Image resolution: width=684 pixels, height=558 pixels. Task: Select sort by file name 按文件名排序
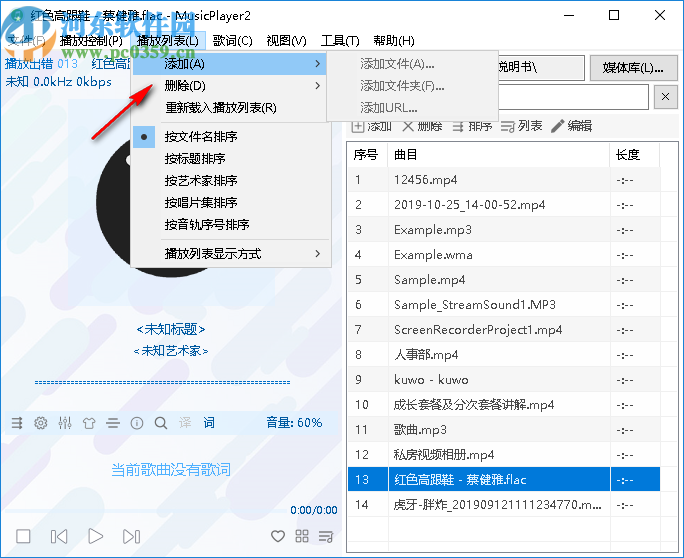pyautogui.click(x=229, y=137)
